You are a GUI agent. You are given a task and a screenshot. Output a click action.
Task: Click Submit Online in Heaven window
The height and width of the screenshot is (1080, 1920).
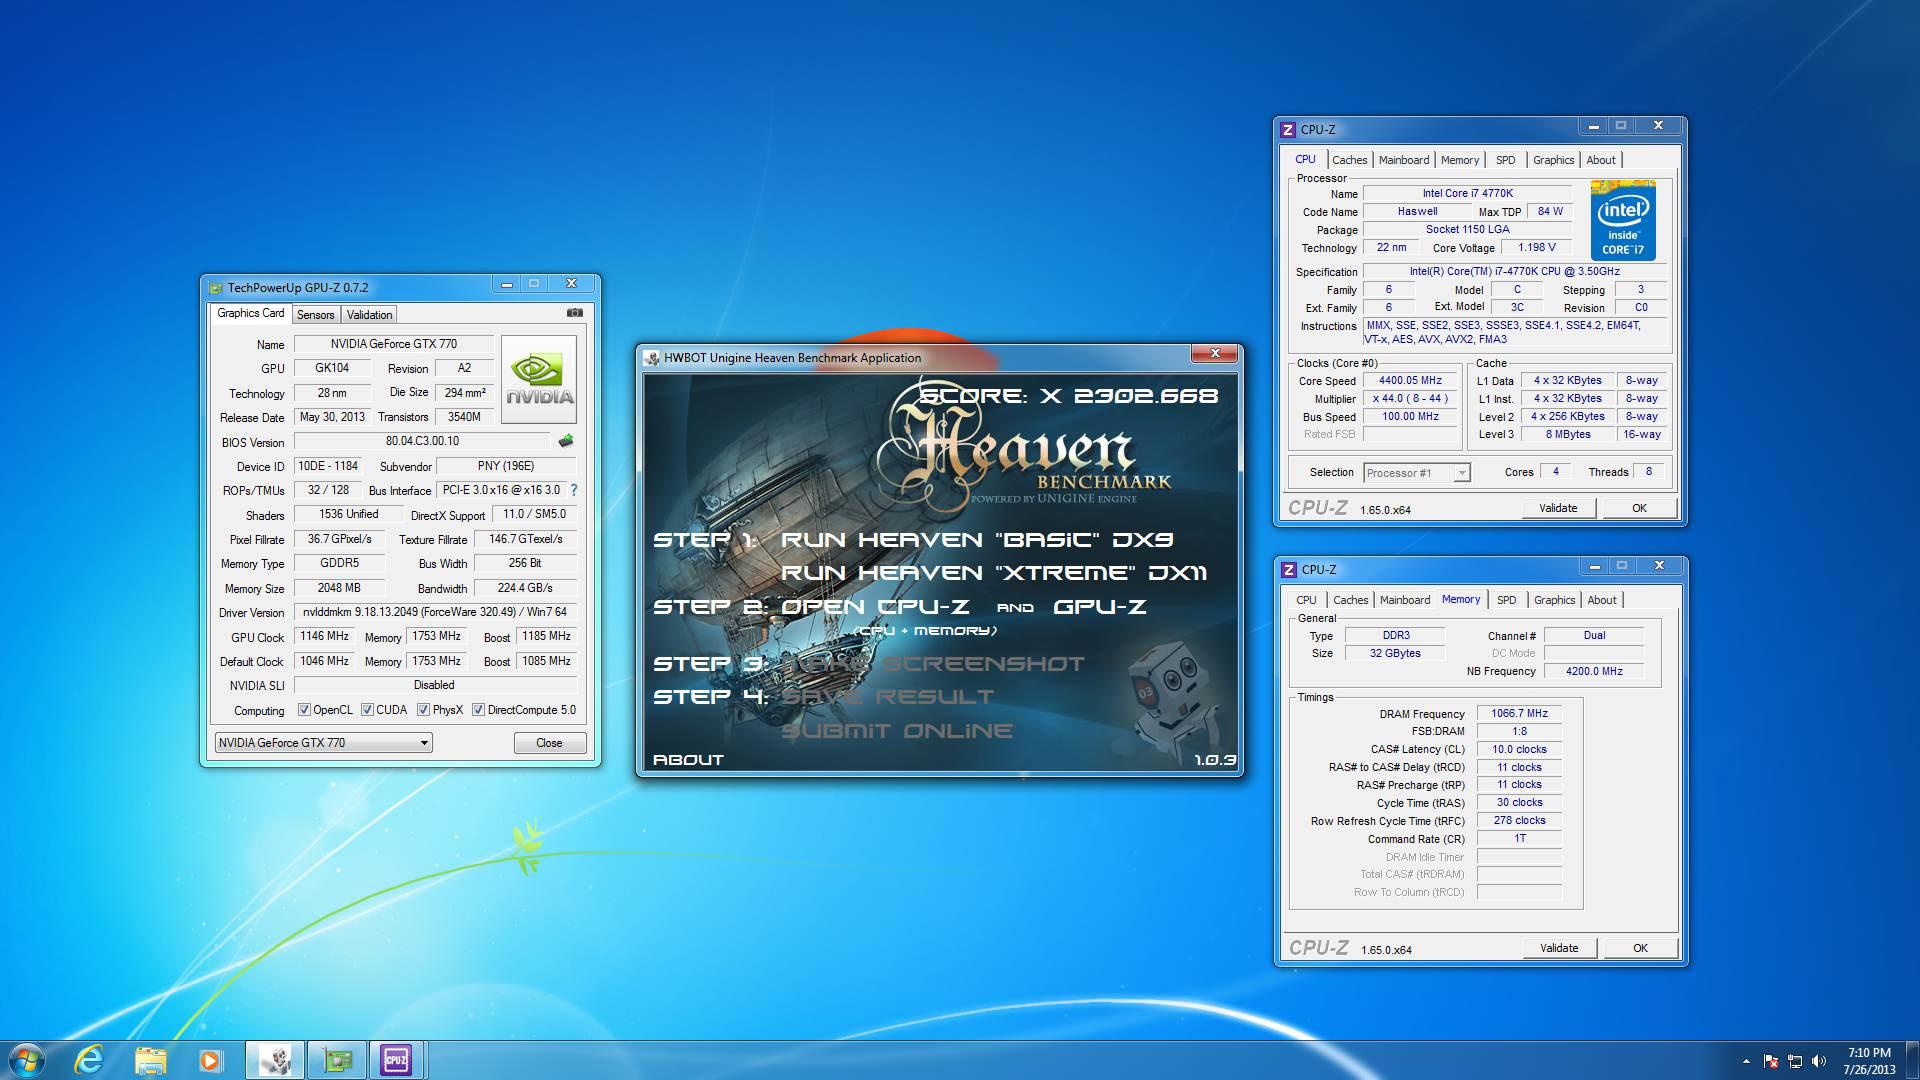(x=897, y=731)
